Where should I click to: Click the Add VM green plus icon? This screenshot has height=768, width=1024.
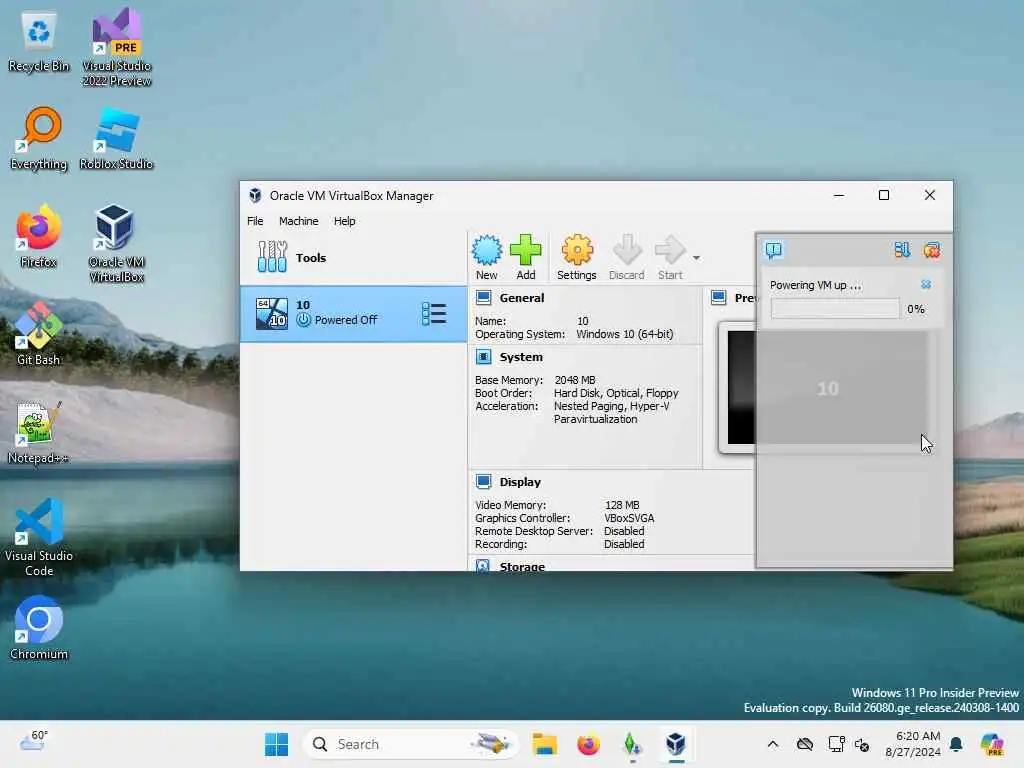pyautogui.click(x=526, y=257)
